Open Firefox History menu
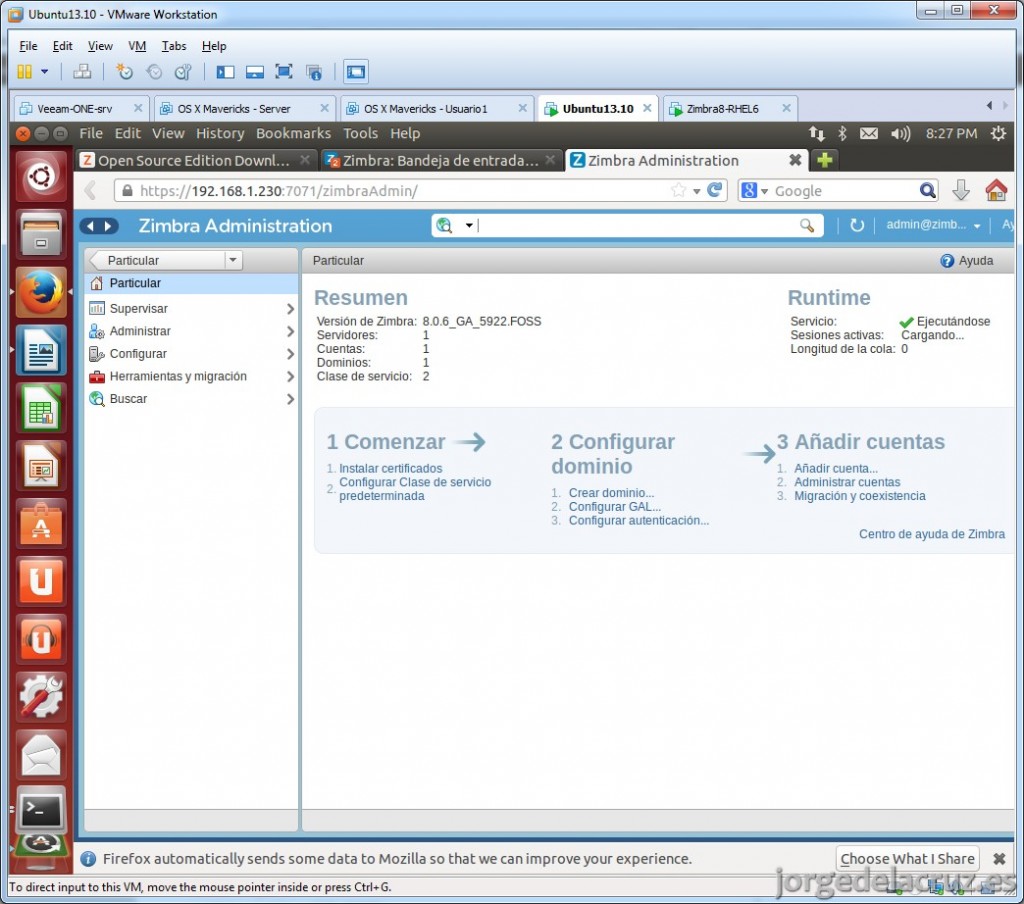 click(x=220, y=133)
